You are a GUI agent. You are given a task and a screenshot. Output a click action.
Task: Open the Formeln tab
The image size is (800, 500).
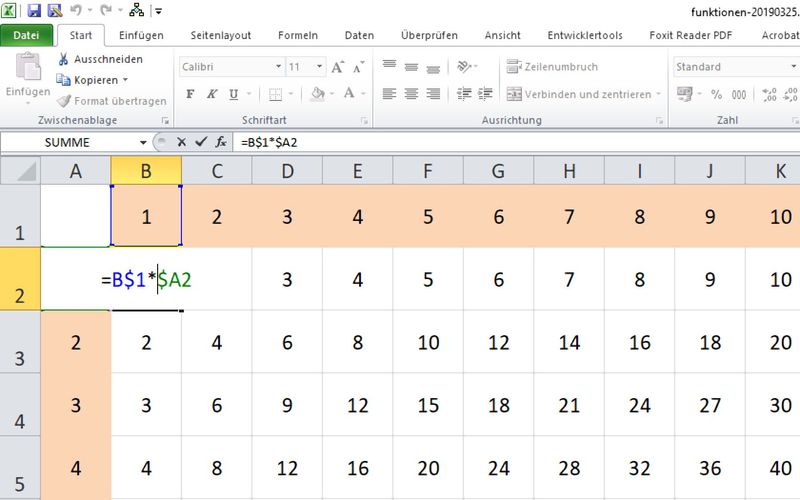[x=298, y=35]
